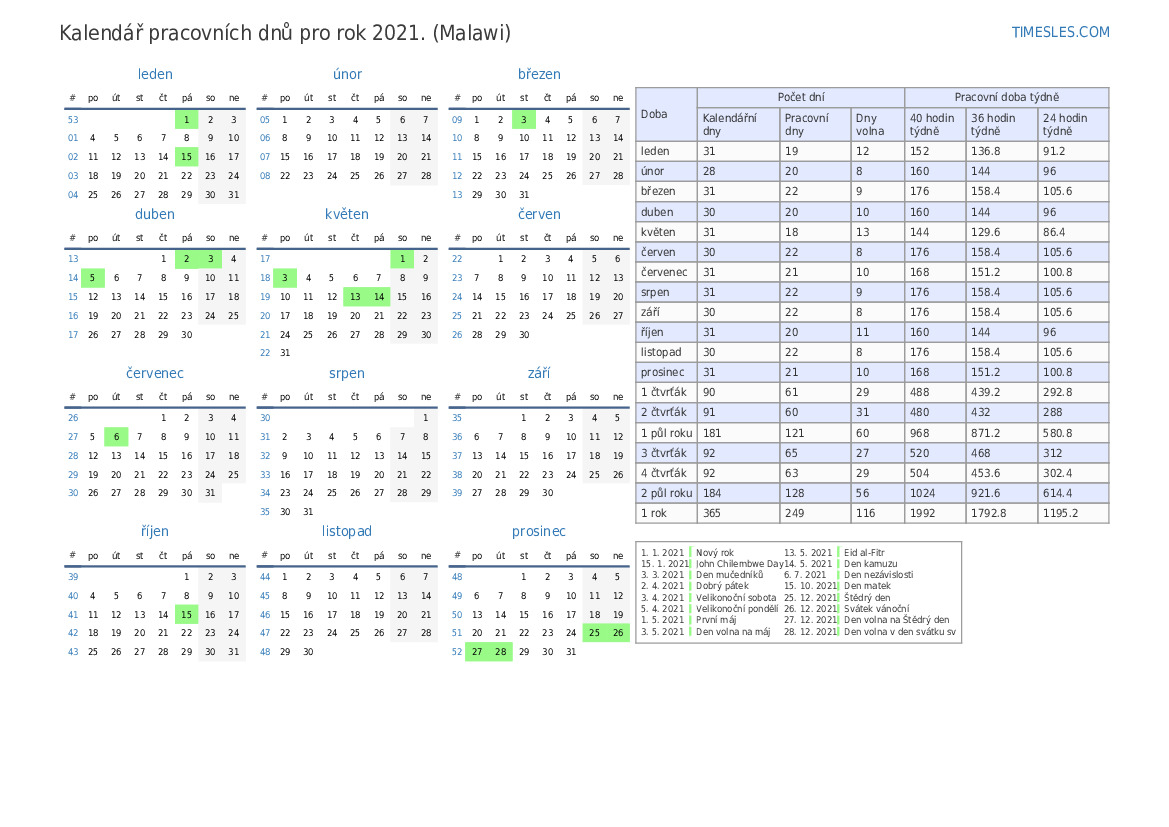Select the 'září' month heading
This screenshot has height=827, width=1169.
point(539,373)
